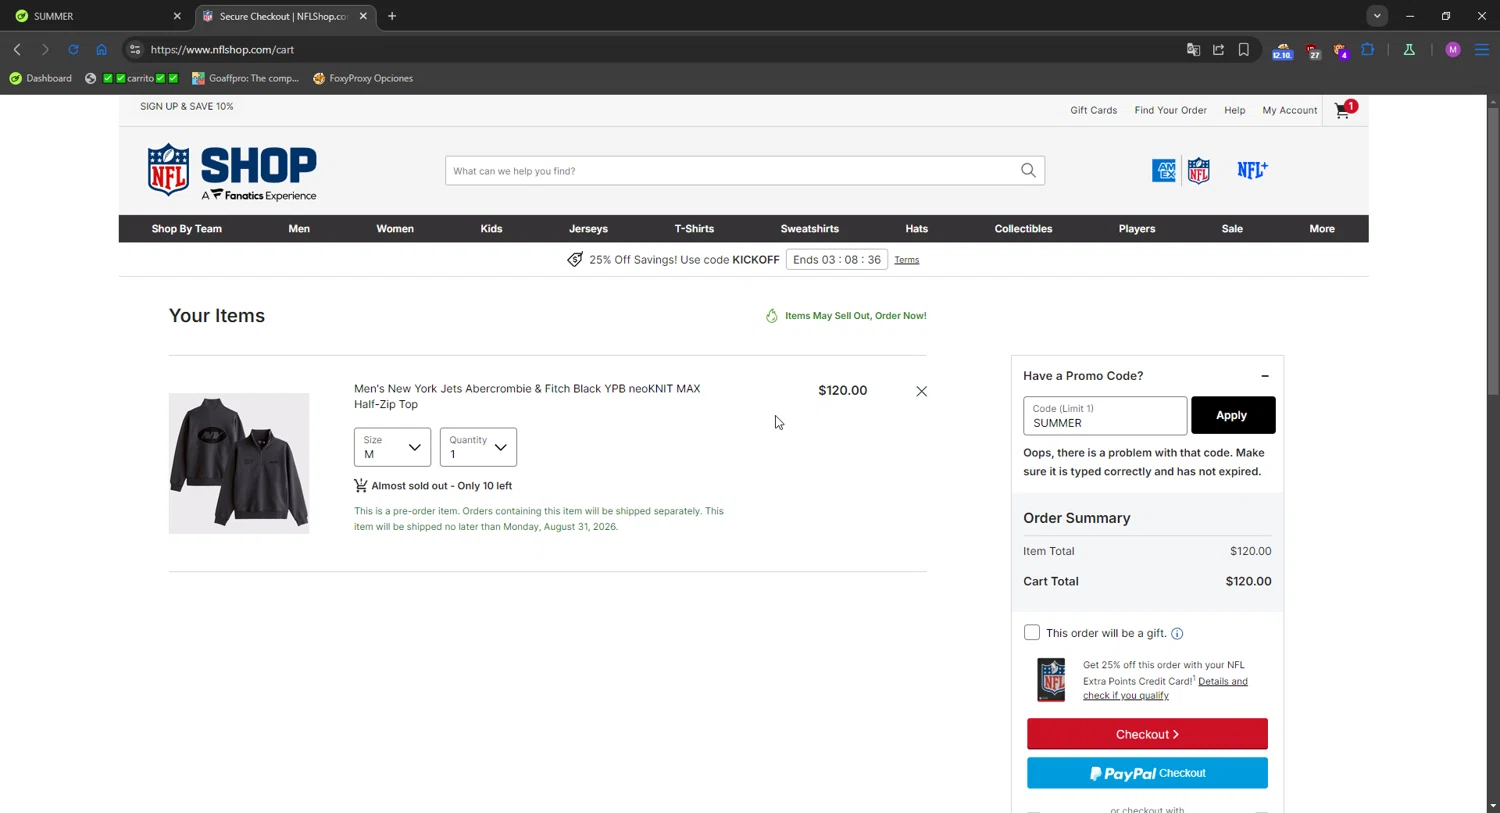Click the search magnifier icon

tap(1028, 170)
